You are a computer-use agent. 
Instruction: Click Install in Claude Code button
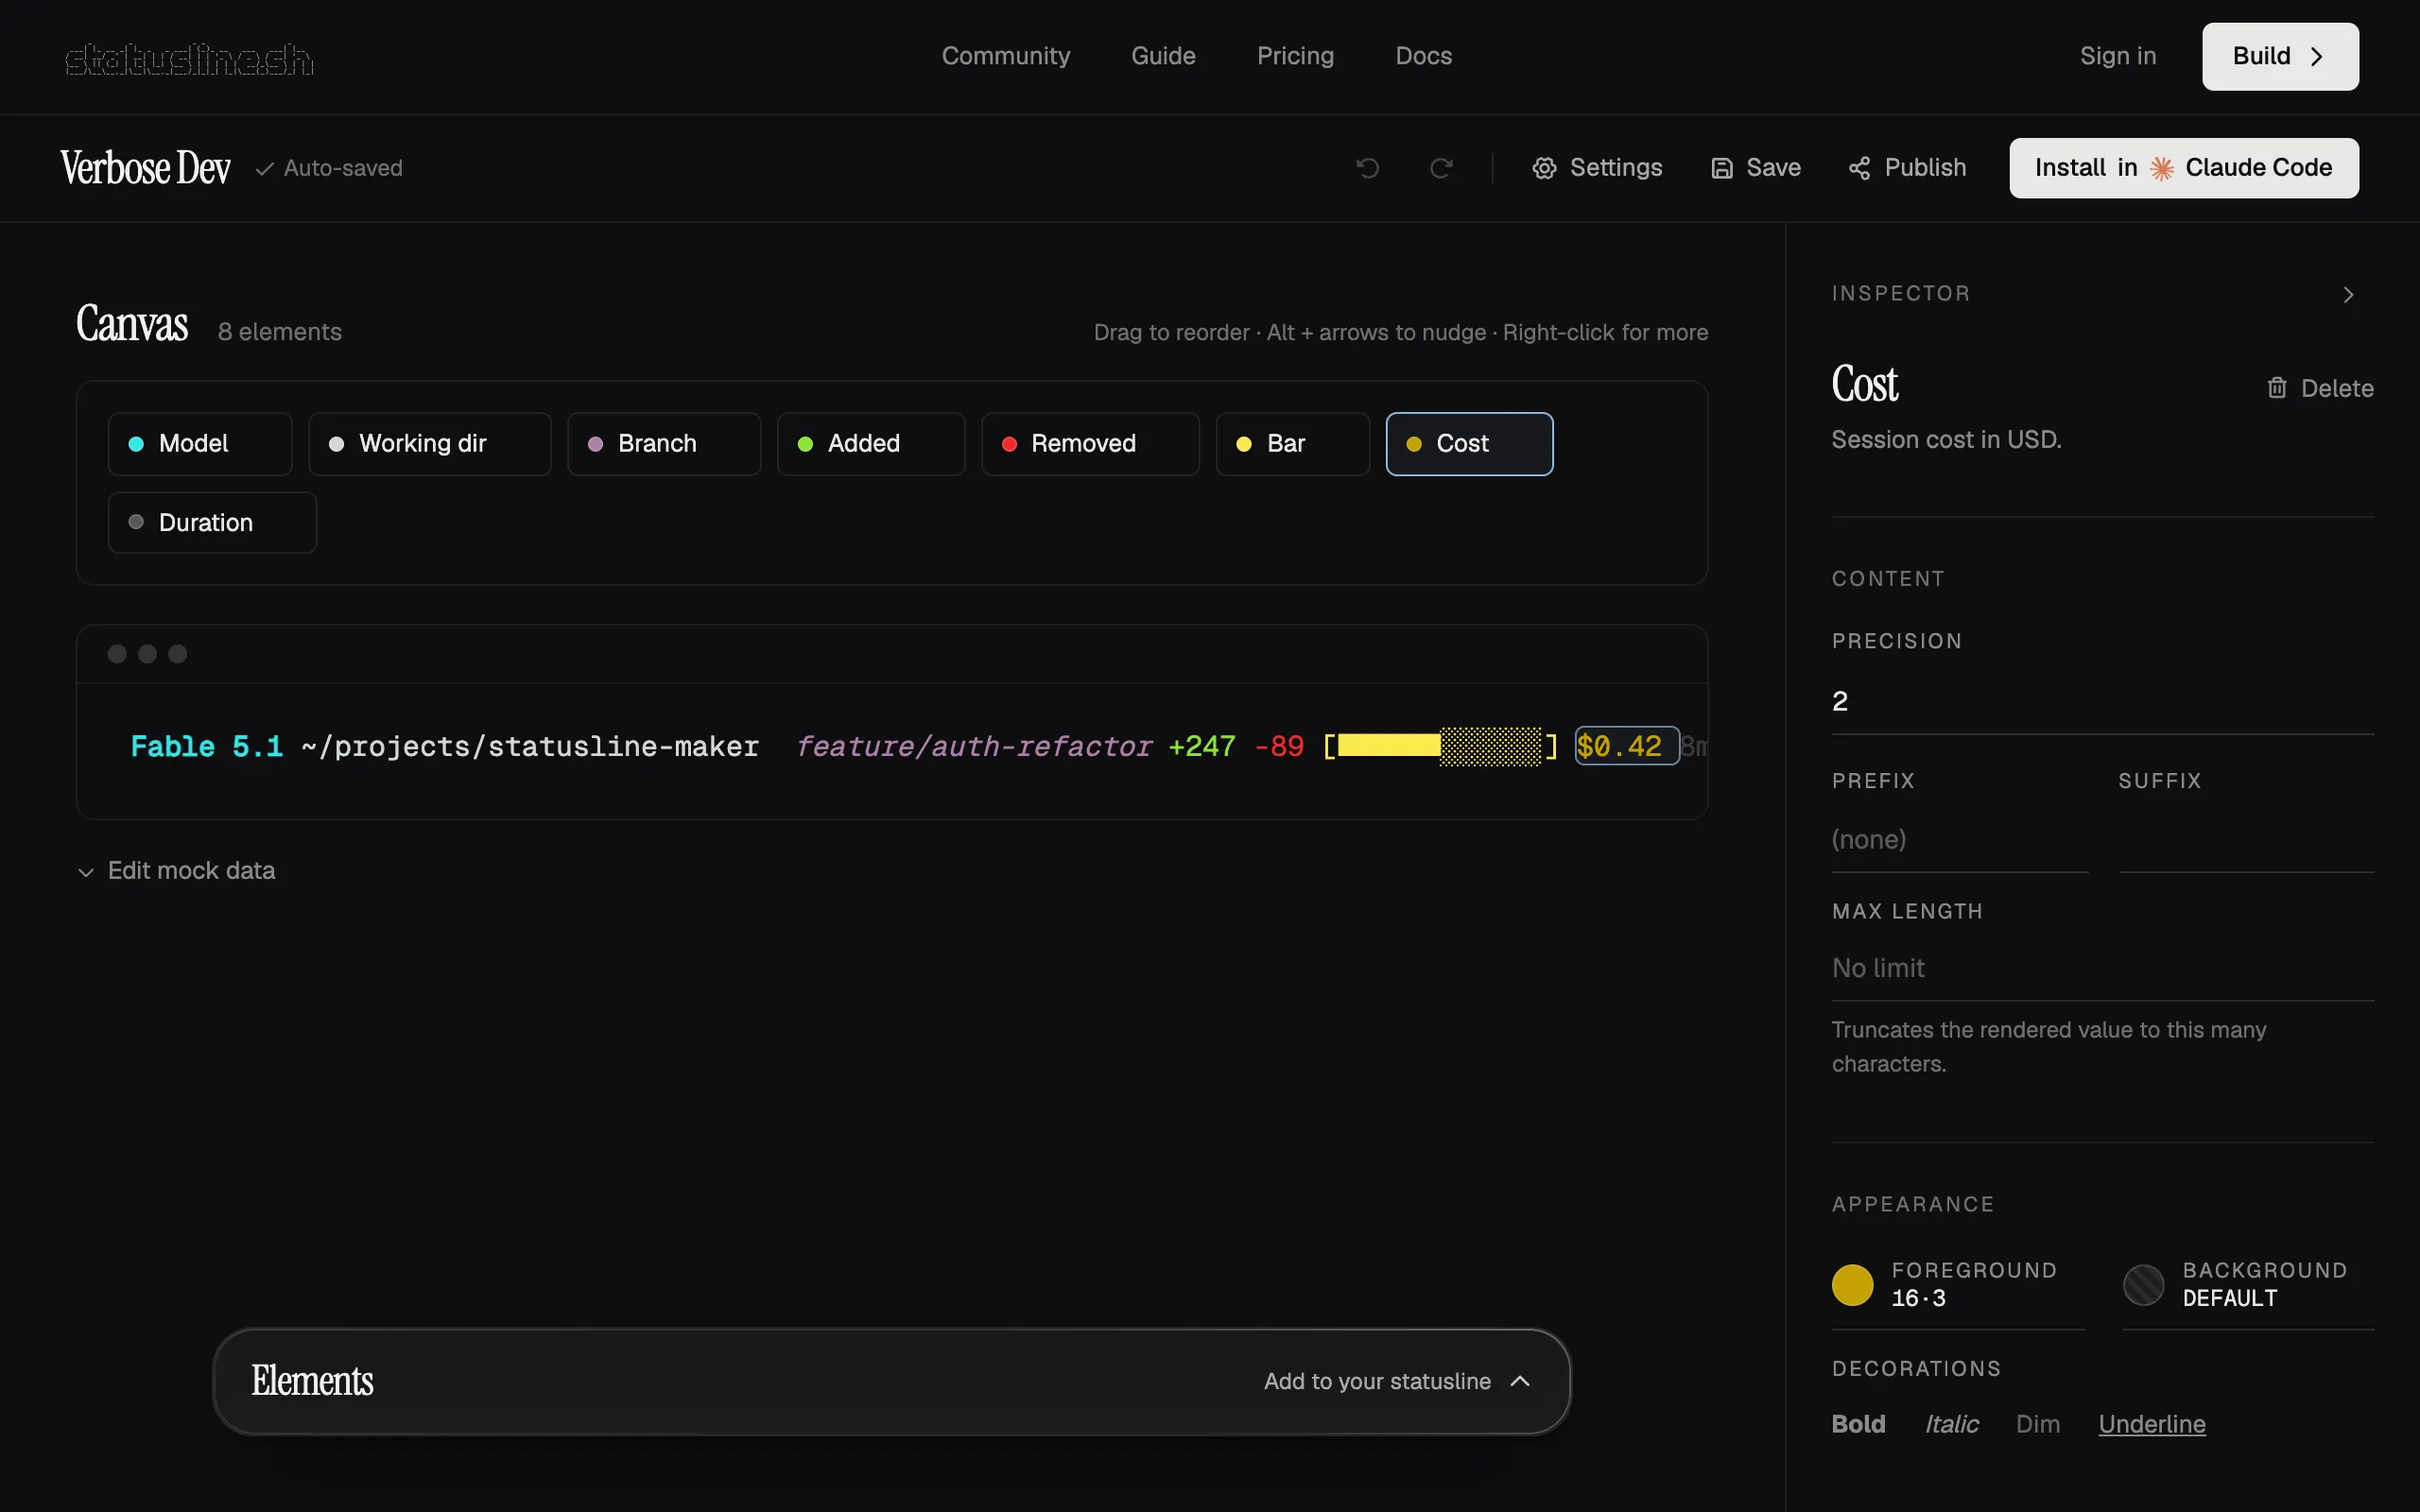click(x=2184, y=168)
